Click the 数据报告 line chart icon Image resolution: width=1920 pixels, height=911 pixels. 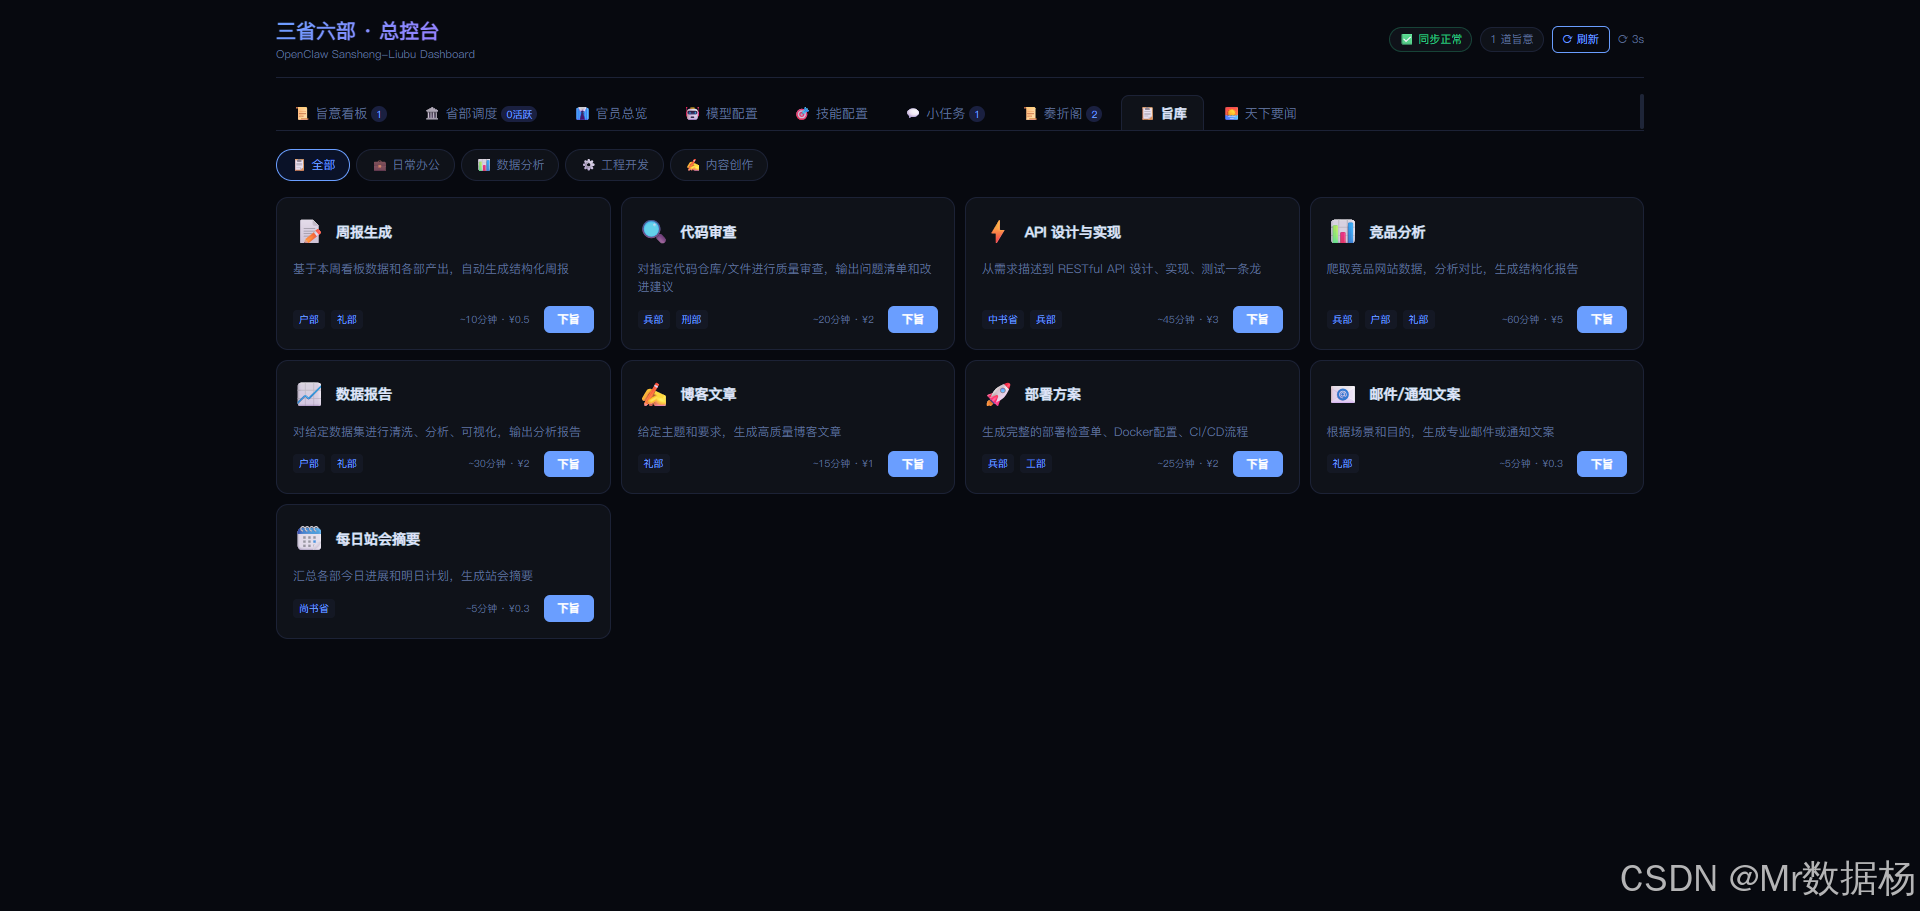(309, 394)
